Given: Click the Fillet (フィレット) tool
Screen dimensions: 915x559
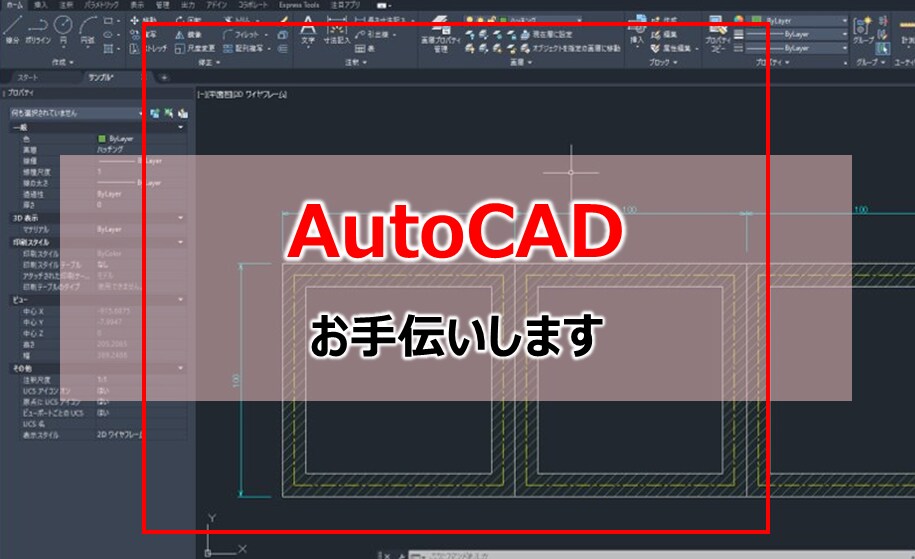Looking at the screenshot, I should coord(242,34).
